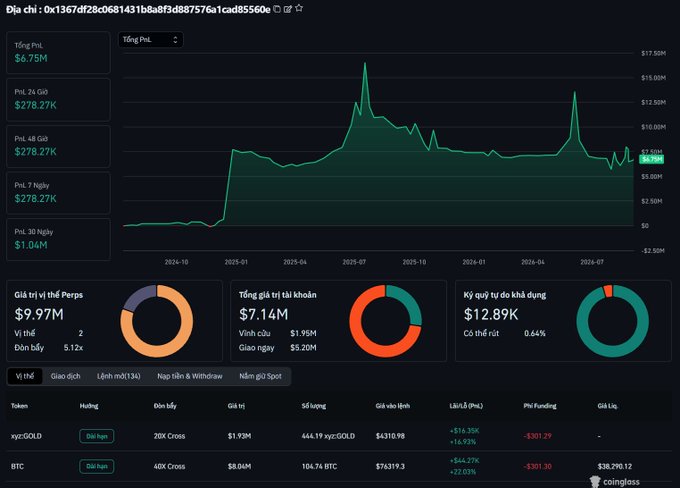Click the Perps position value donut chart
This screenshot has width=680, height=488.
tap(157, 321)
